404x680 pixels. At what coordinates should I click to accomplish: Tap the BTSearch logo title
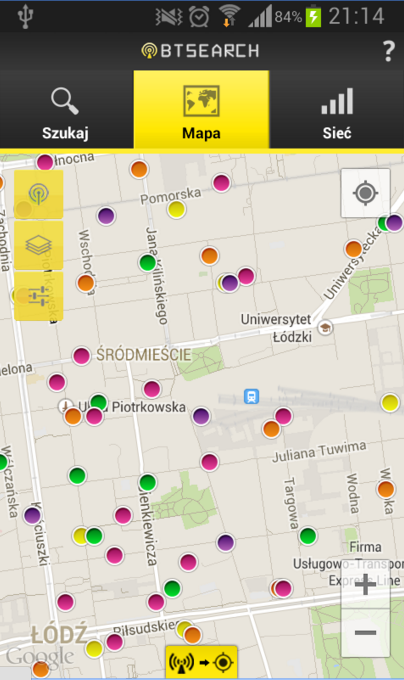point(200,51)
